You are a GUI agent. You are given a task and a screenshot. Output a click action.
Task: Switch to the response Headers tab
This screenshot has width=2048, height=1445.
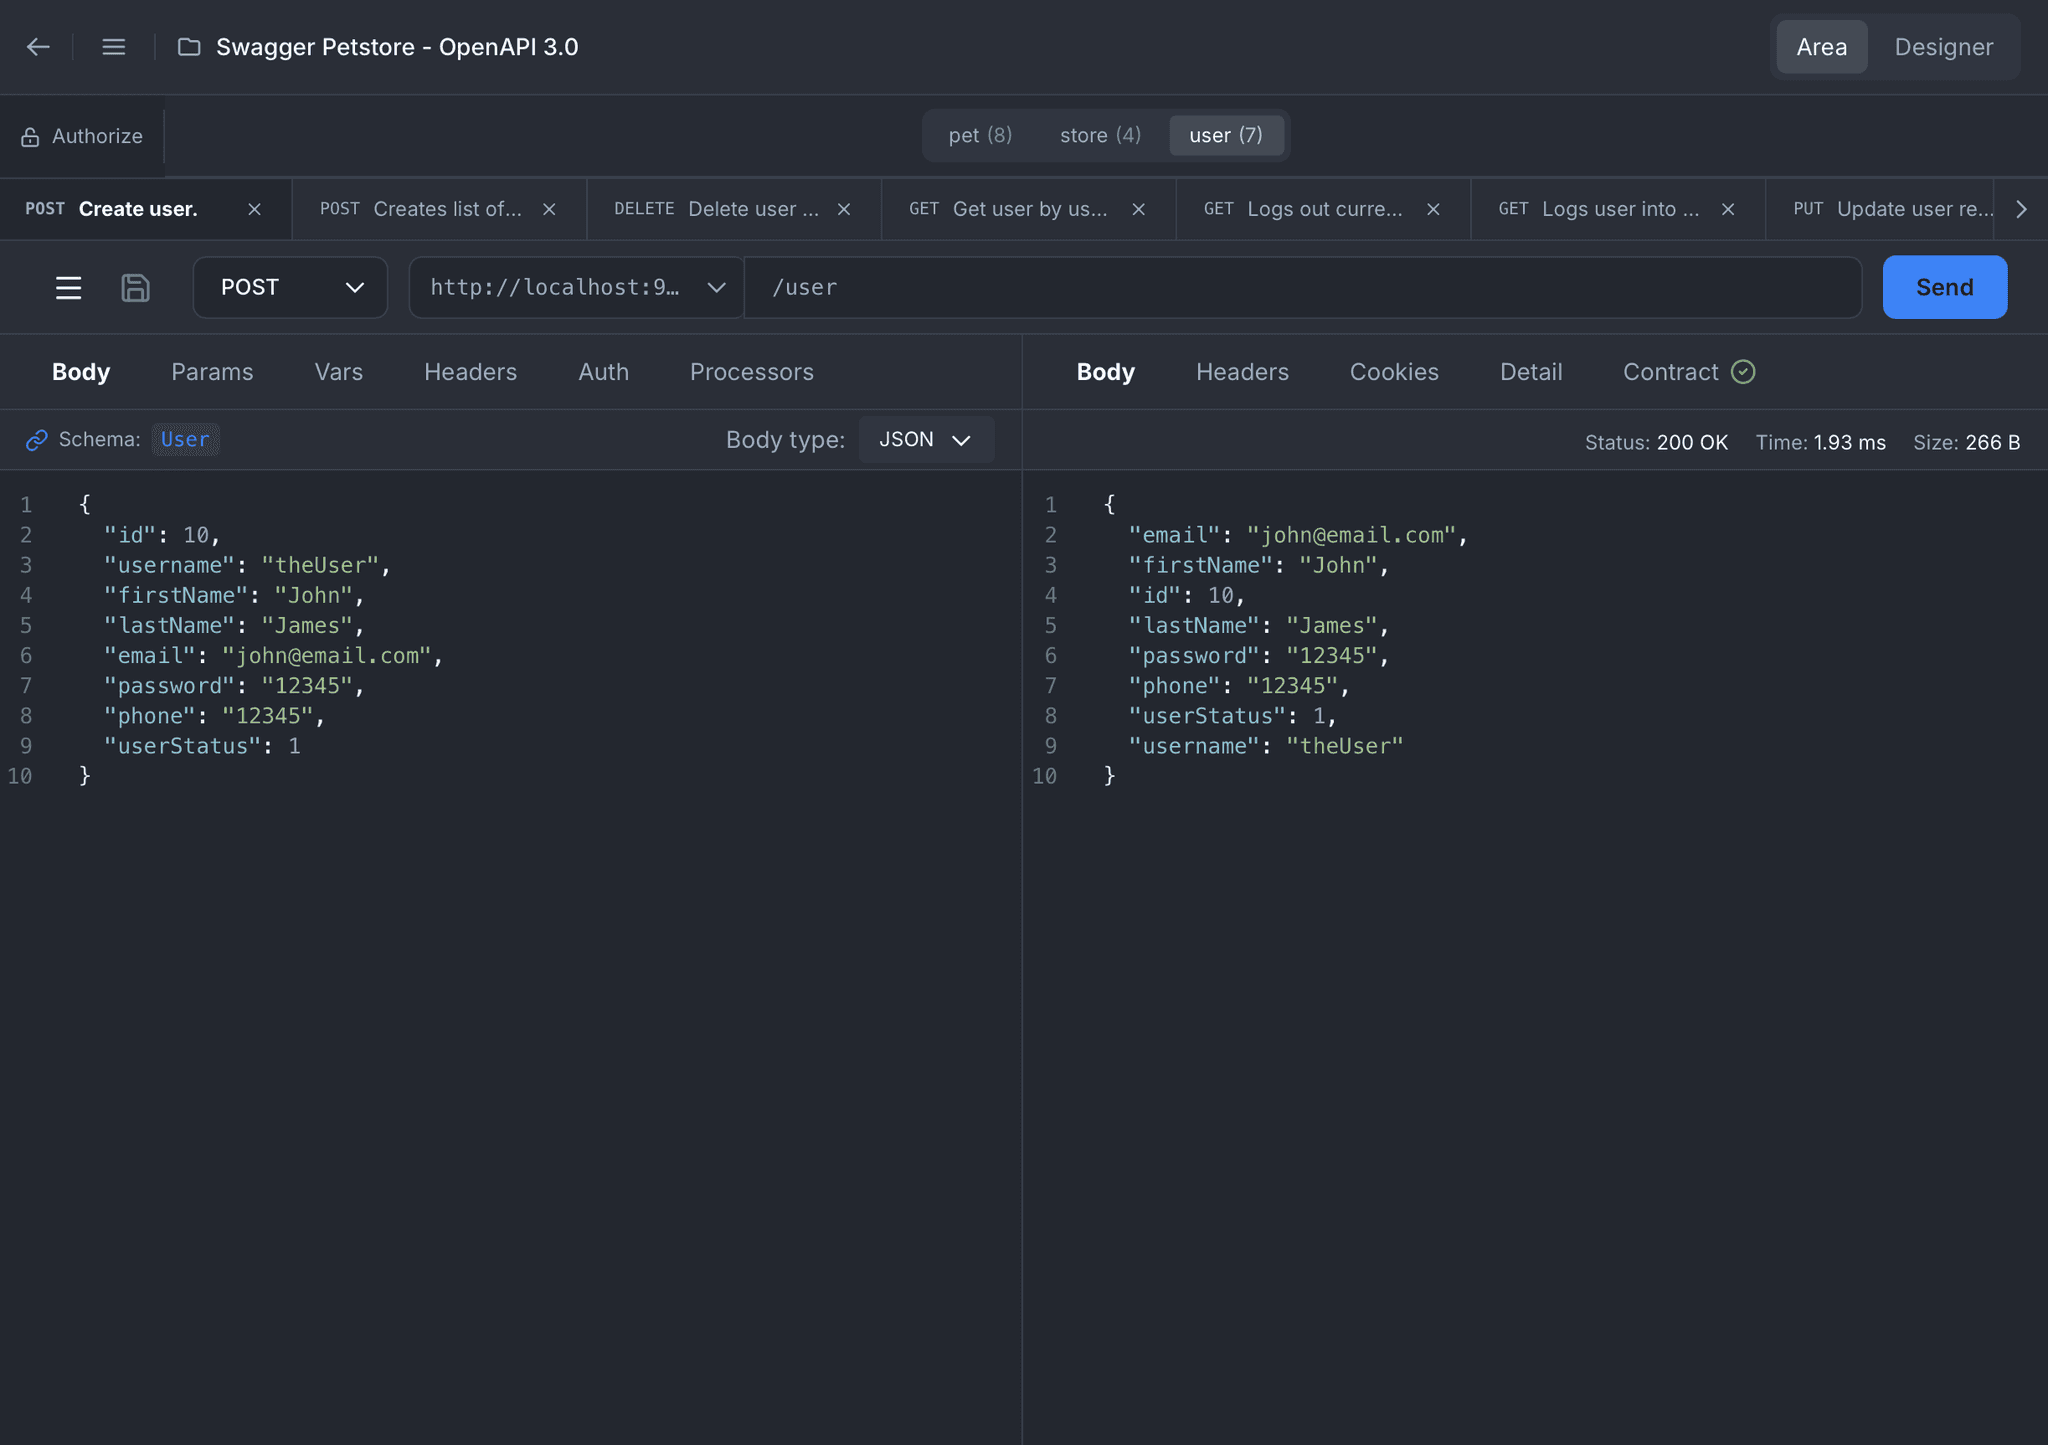[1242, 372]
